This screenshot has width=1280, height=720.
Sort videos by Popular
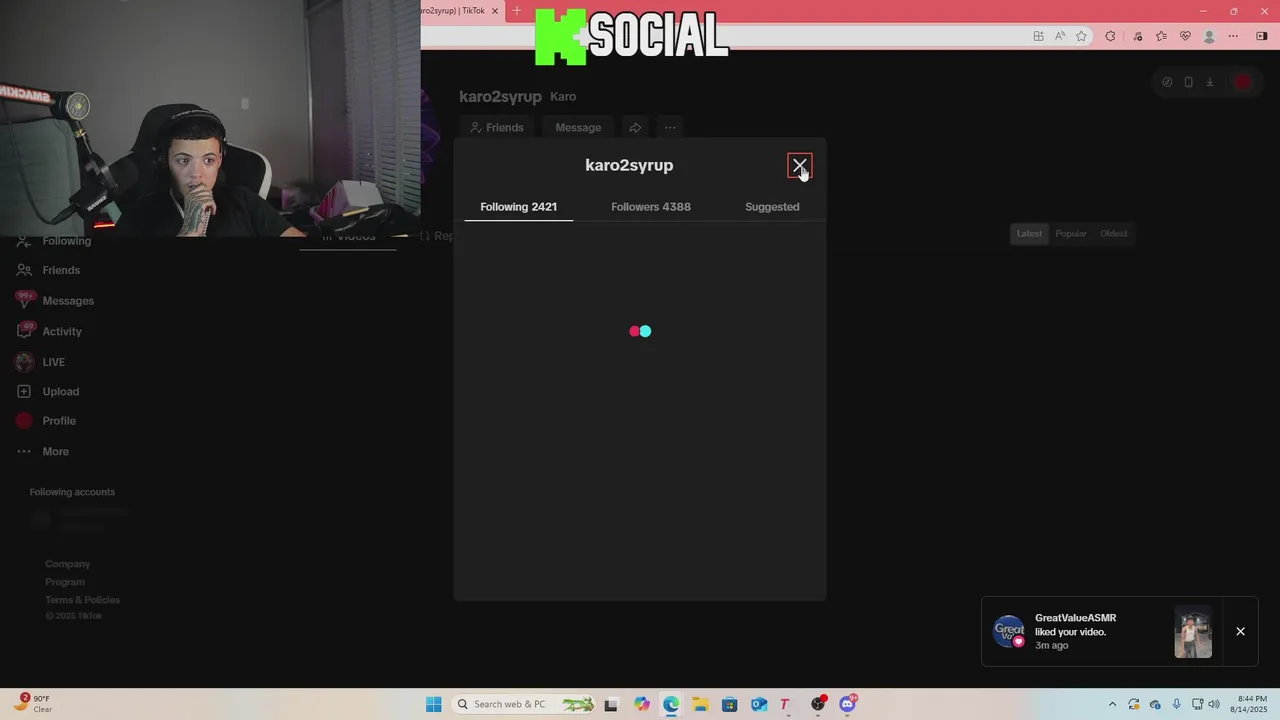1071,234
